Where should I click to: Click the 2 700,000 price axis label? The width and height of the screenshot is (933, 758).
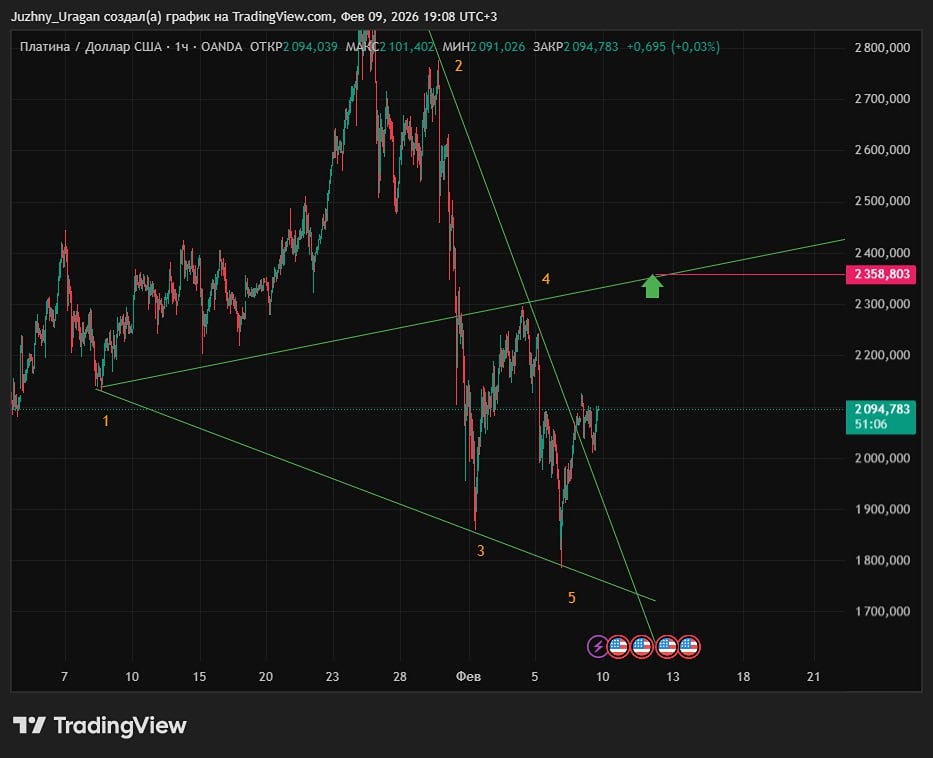[882, 99]
